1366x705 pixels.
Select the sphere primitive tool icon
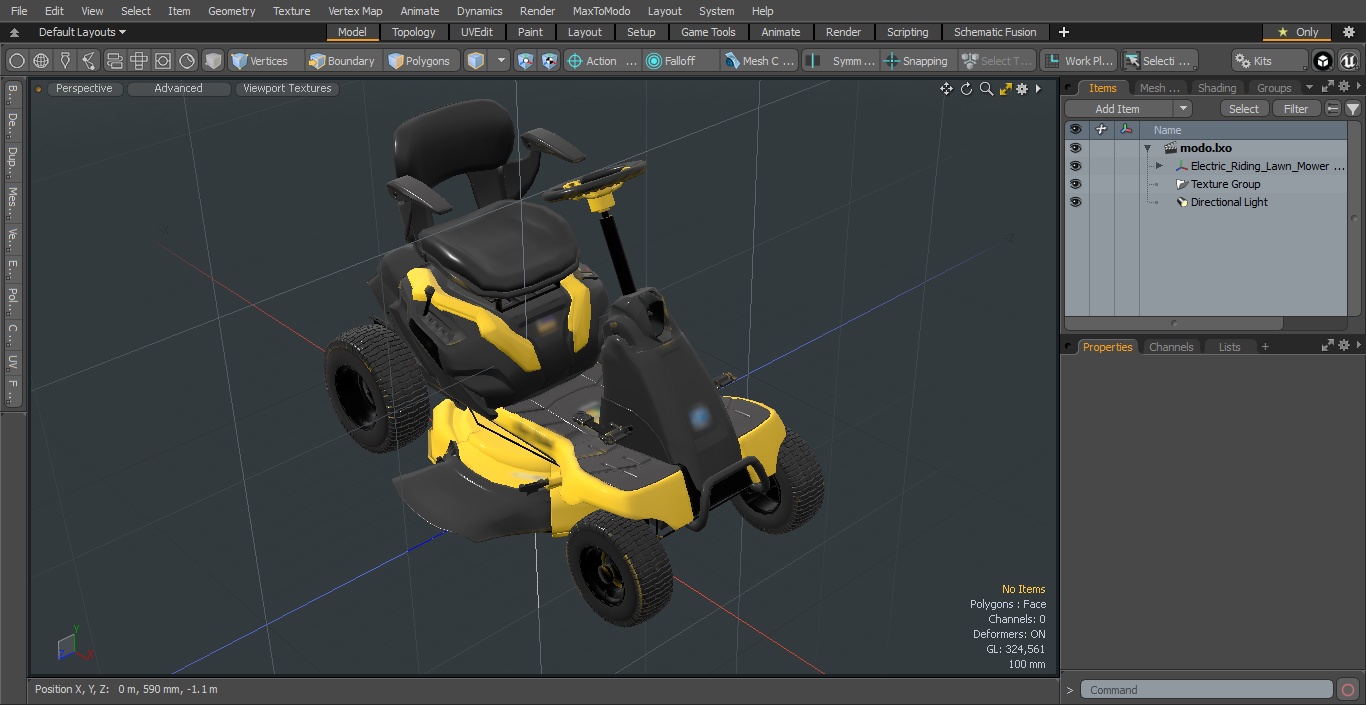pyautogui.click(x=16, y=61)
